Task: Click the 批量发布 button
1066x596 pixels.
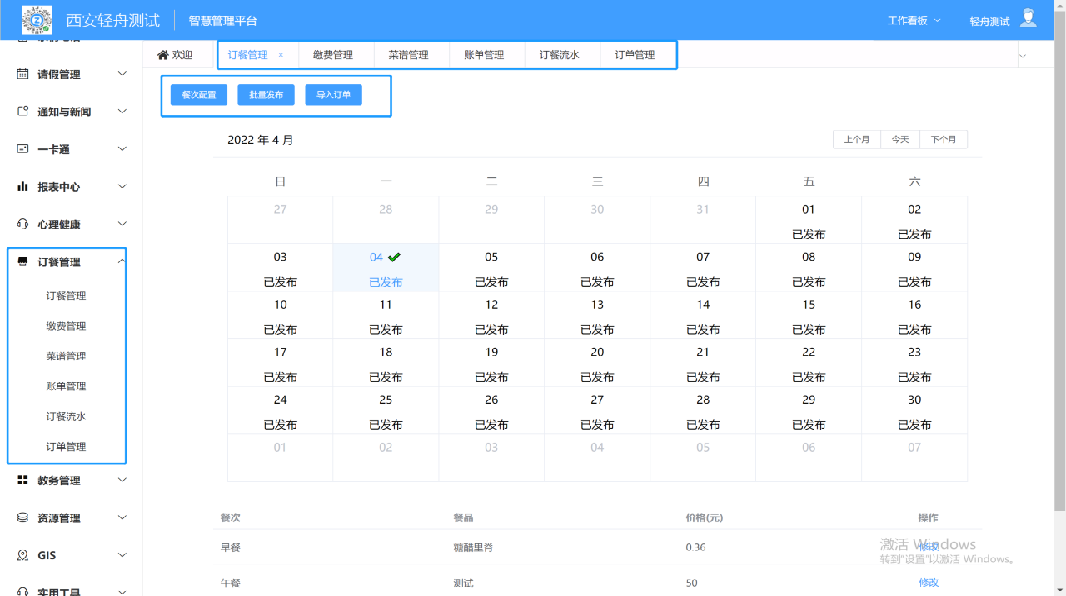Action: [x=266, y=94]
